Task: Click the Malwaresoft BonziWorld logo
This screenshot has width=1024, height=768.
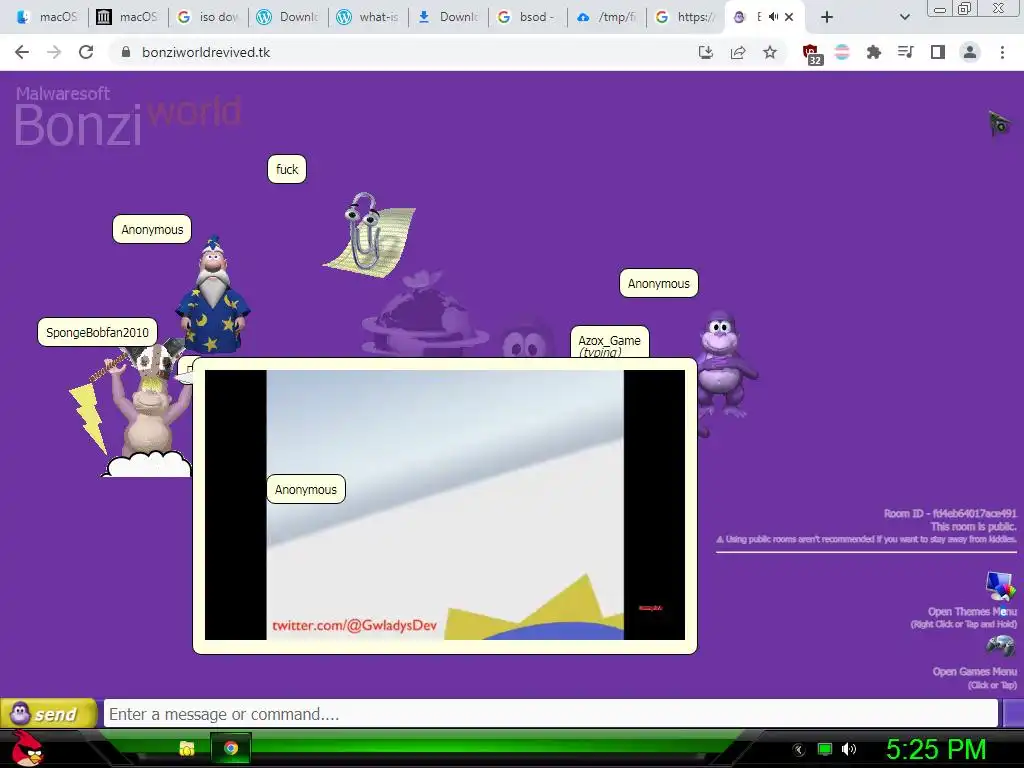Action: (x=128, y=116)
